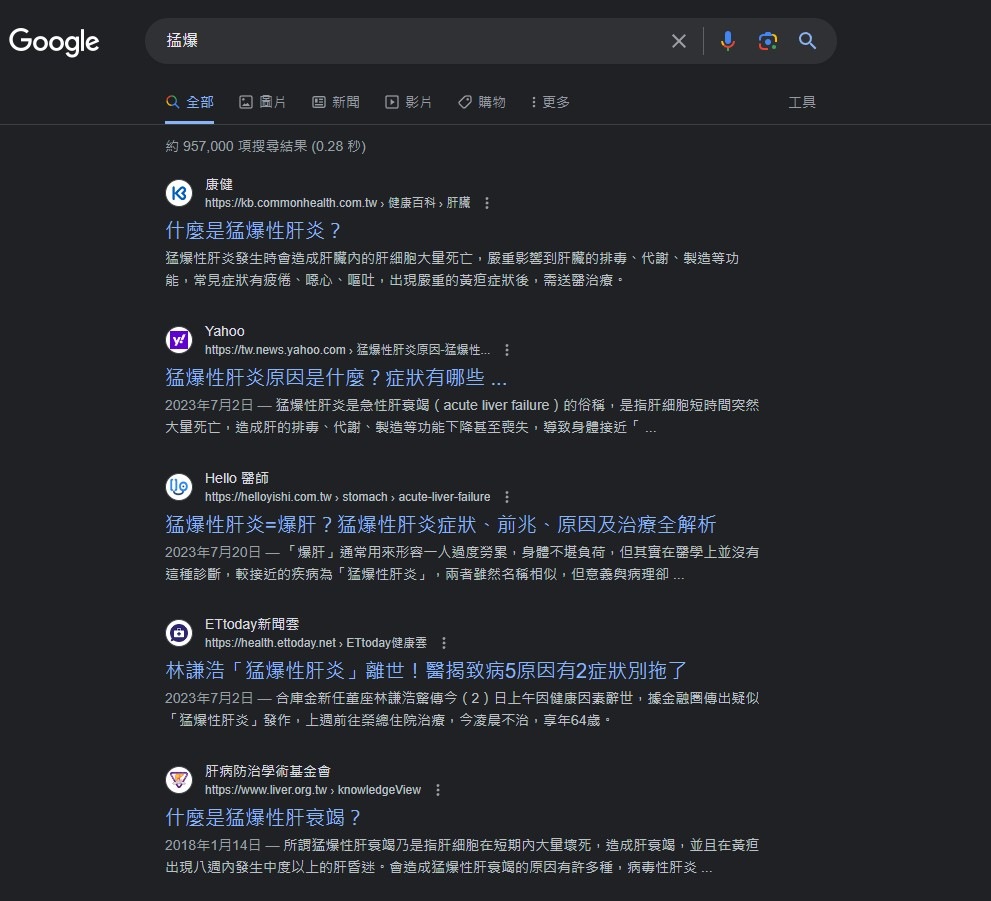Open the three-dot menu for the Hello 醫師 result
The width and height of the screenshot is (991, 901).
pos(507,497)
